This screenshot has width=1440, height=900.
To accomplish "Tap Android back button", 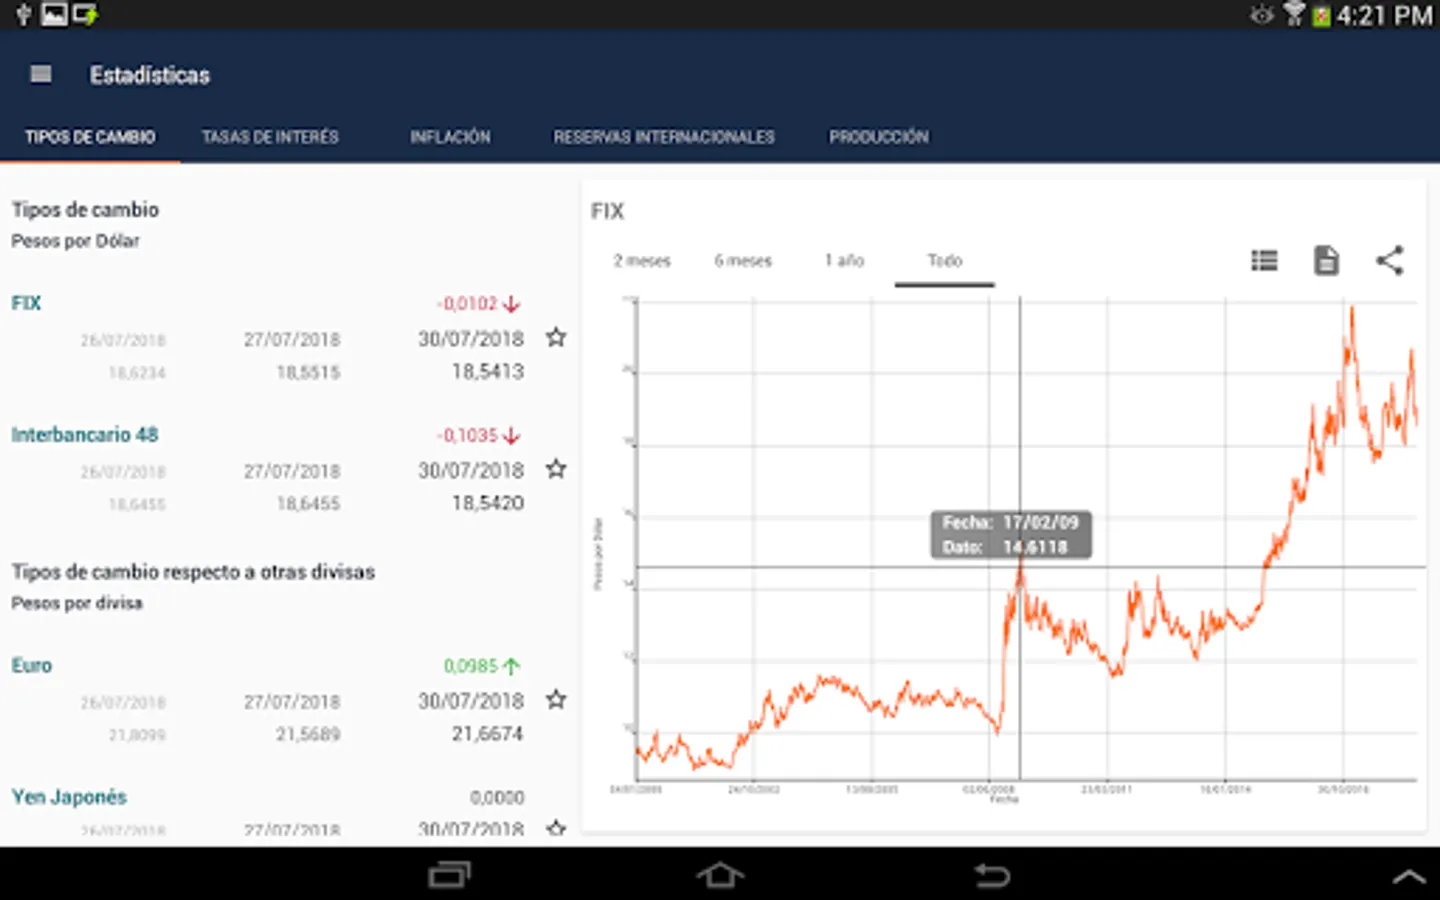I will 992,875.
